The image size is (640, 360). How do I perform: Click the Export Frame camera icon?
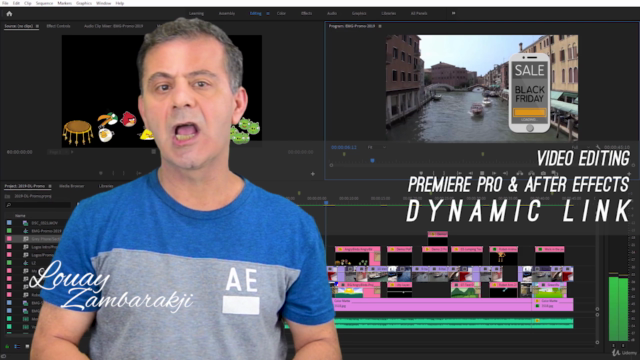coord(543,173)
